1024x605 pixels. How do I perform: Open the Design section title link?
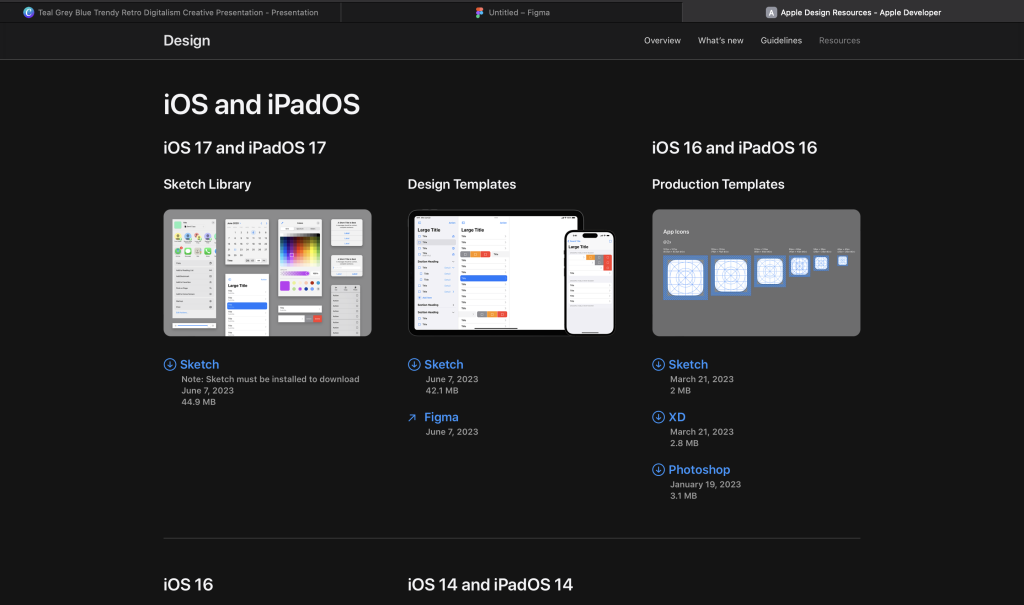coord(187,41)
